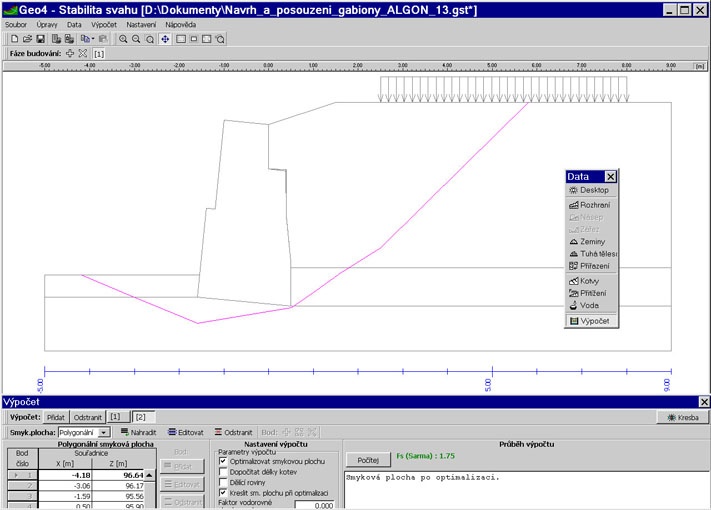Open copy toolbar dropdown arrow
Image resolution: width=711 pixels, height=510 pixels.
[x=93, y=39]
